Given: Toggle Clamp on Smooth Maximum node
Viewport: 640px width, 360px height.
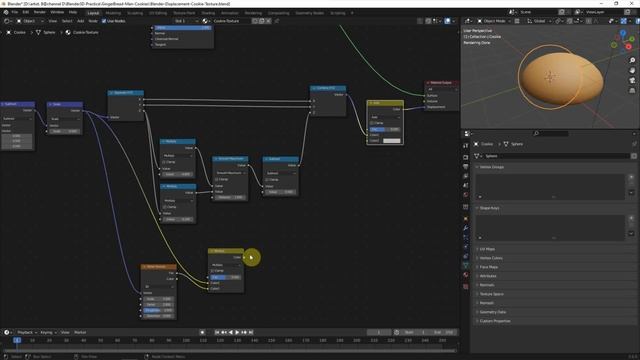Looking at the screenshot, I should pos(217,179).
